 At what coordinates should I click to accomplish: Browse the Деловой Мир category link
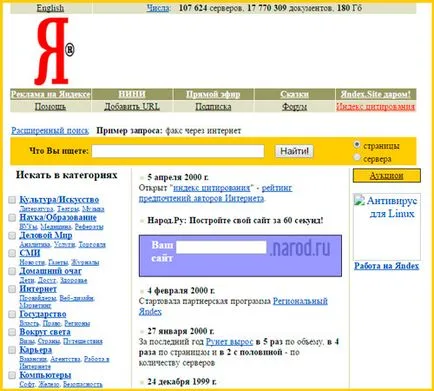click(46, 235)
